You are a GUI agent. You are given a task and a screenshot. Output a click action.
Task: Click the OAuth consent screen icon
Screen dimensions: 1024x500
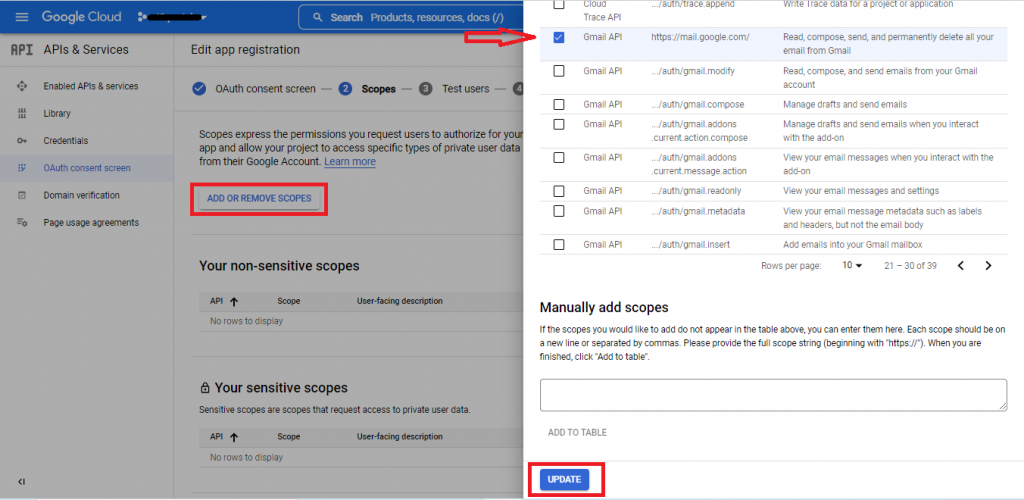point(22,168)
